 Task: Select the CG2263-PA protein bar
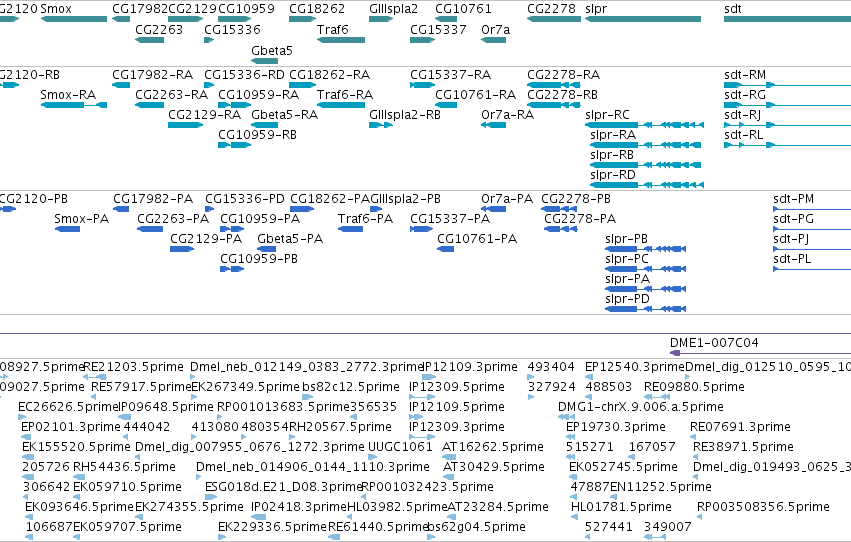click(x=150, y=229)
